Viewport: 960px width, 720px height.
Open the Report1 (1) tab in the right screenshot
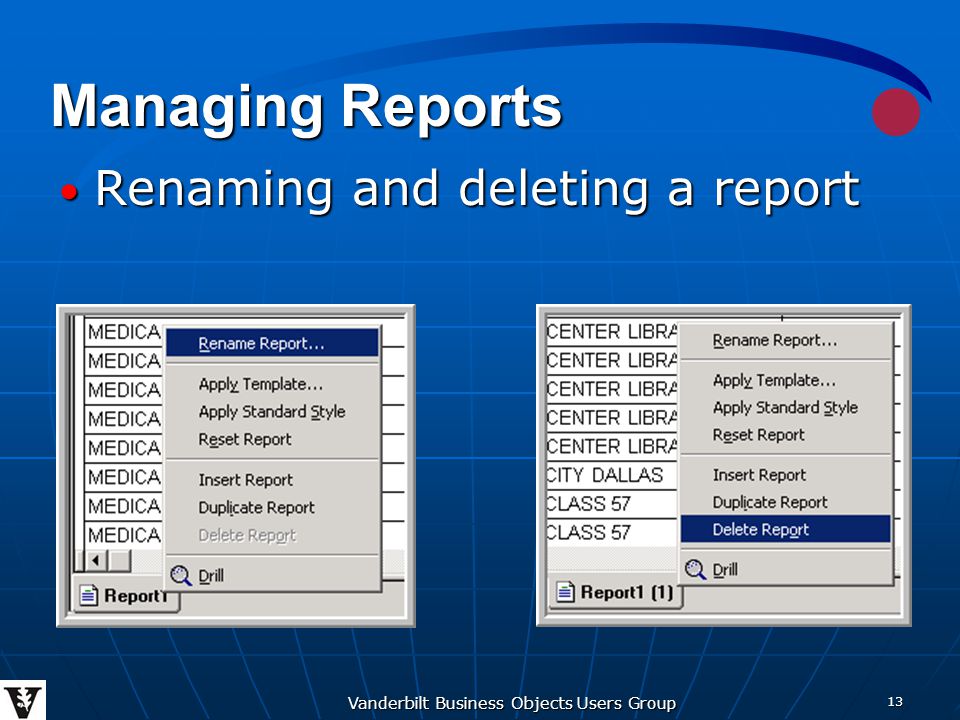[615, 592]
